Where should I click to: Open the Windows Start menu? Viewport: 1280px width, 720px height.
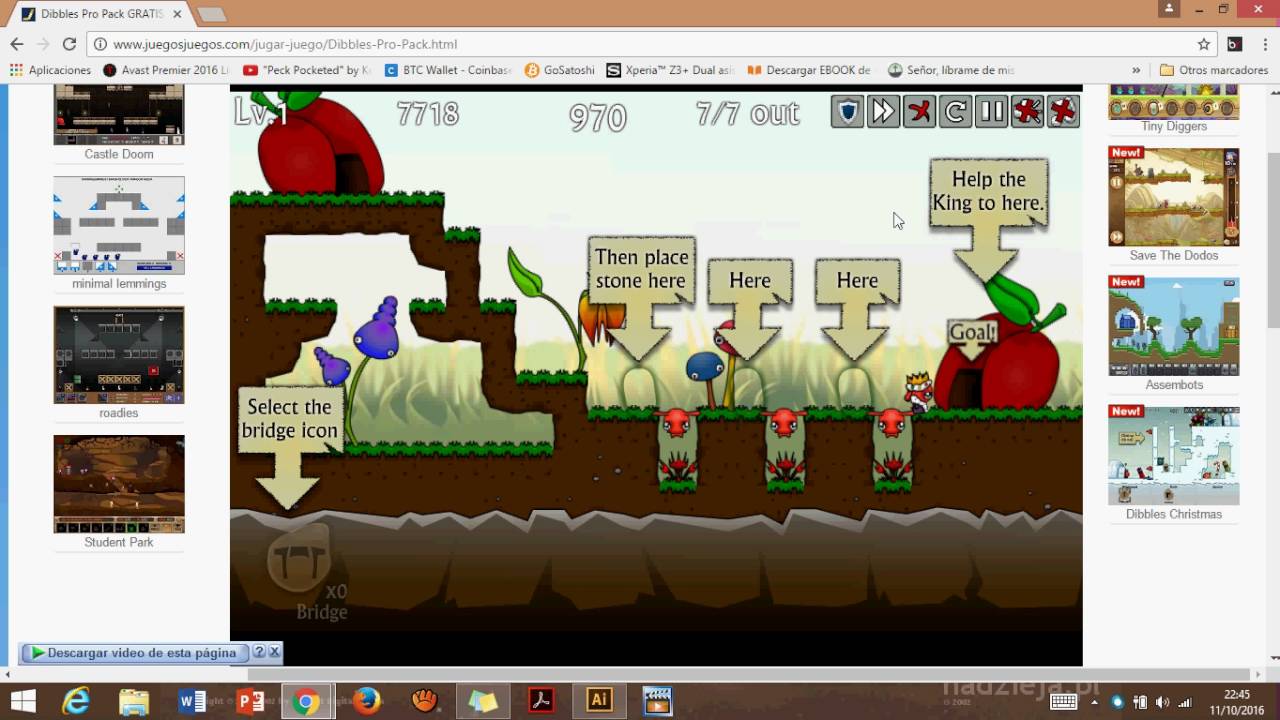pyautogui.click(x=23, y=700)
